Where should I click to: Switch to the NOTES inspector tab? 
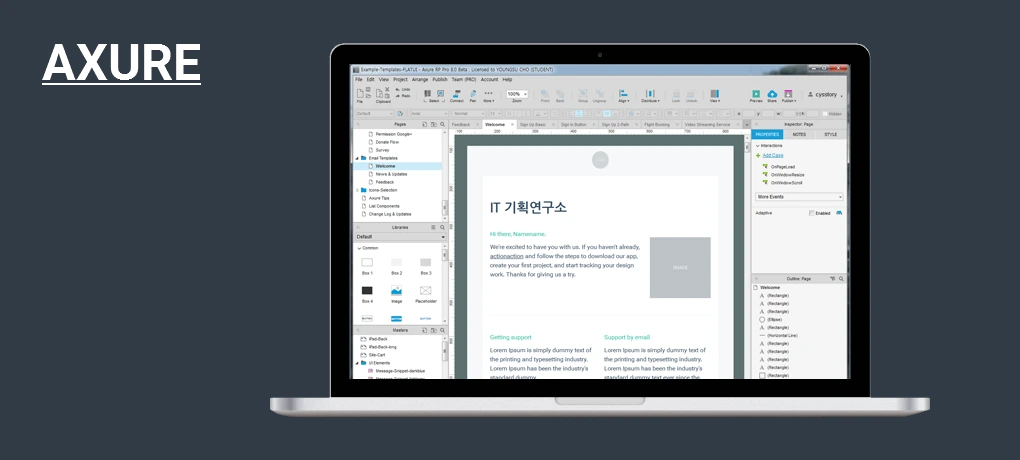pyautogui.click(x=799, y=135)
